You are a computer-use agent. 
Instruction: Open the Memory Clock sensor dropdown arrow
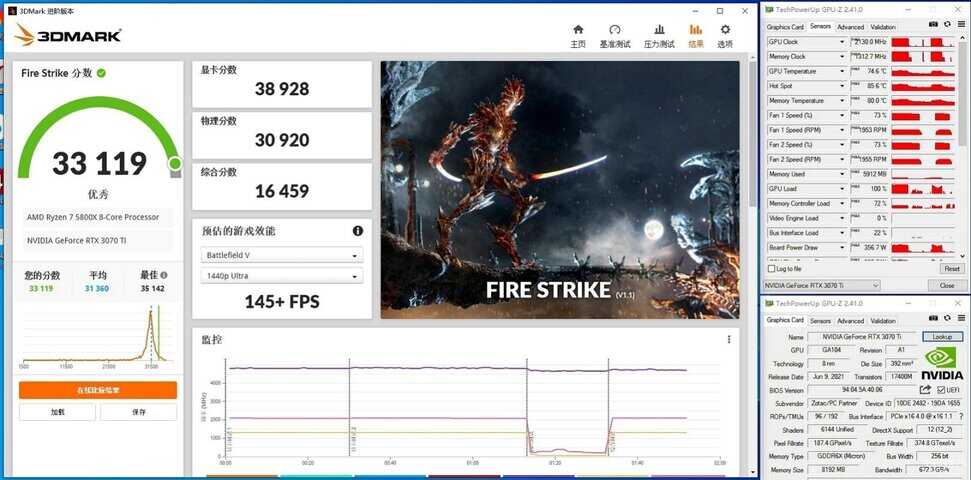click(842, 56)
